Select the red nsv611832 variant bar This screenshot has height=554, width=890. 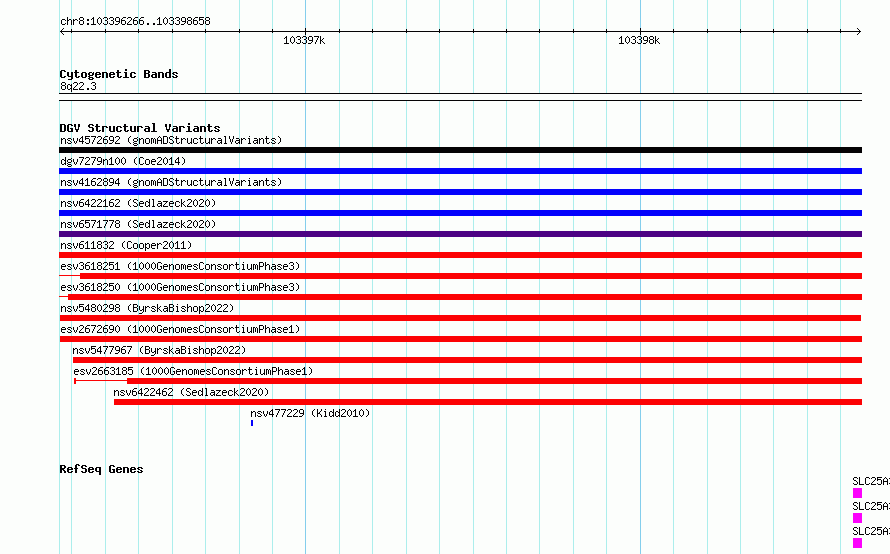click(x=460, y=255)
